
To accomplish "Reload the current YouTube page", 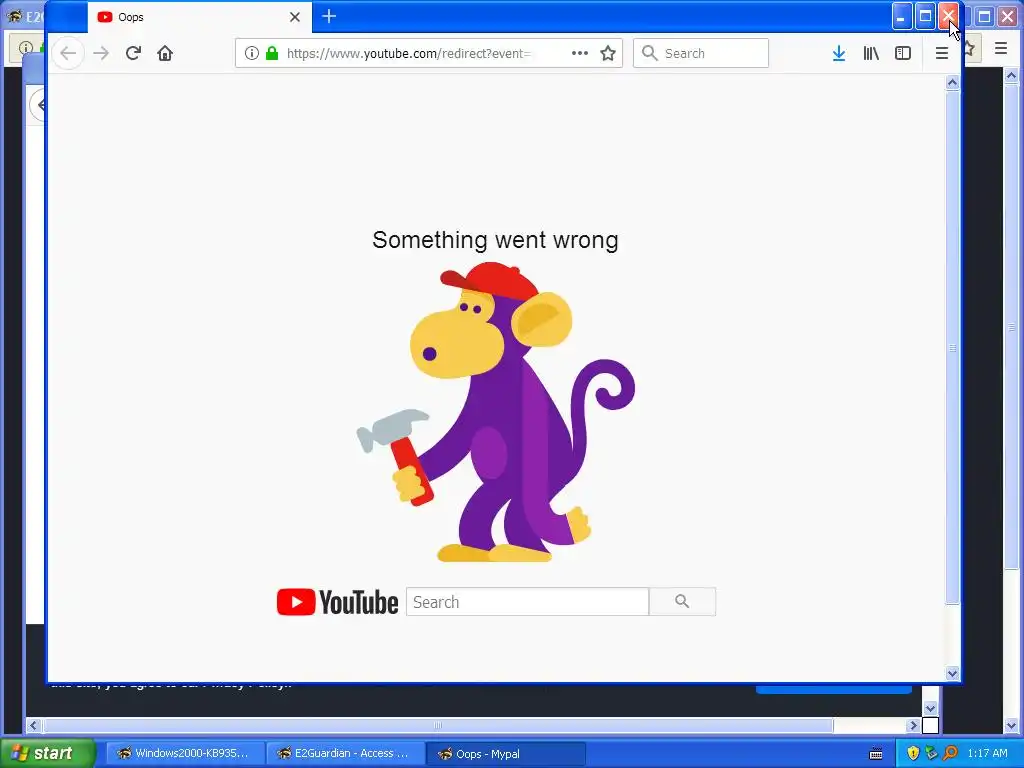I will click(133, 54).
